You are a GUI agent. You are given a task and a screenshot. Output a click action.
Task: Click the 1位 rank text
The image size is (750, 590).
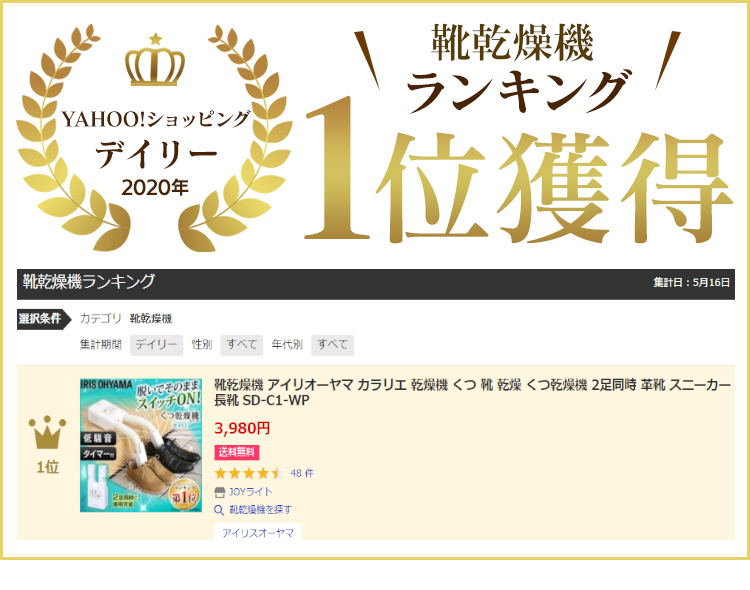[x=48, y=468]
